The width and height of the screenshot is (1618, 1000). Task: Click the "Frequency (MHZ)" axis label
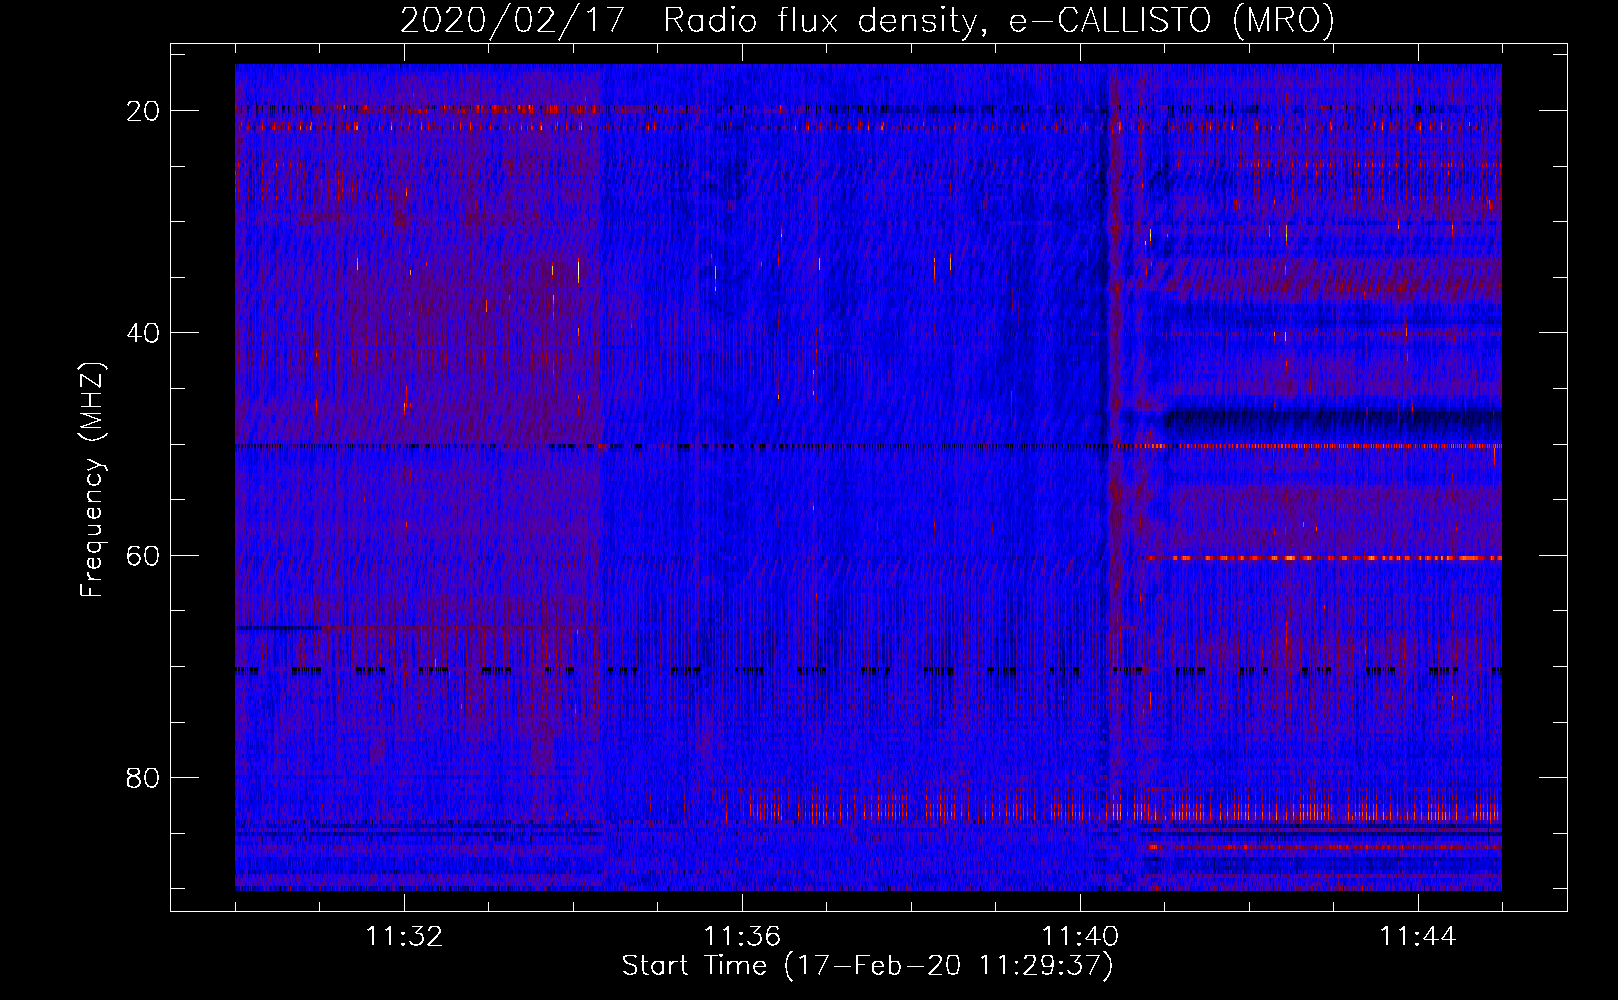point(92,479)
